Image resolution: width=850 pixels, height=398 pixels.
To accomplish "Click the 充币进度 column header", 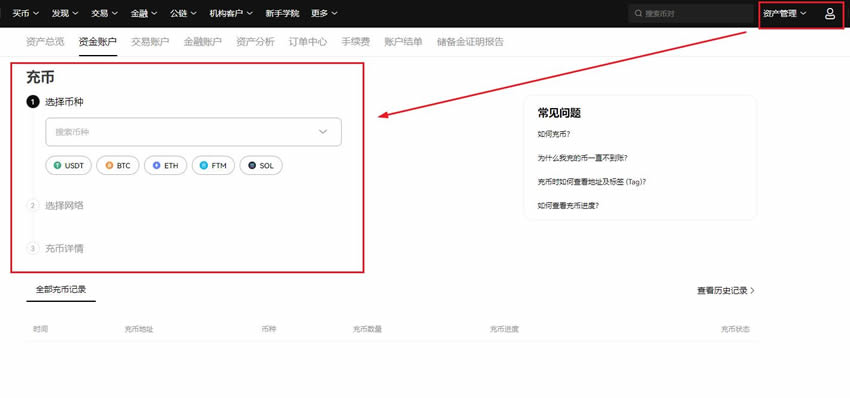I will pos(504,329).
